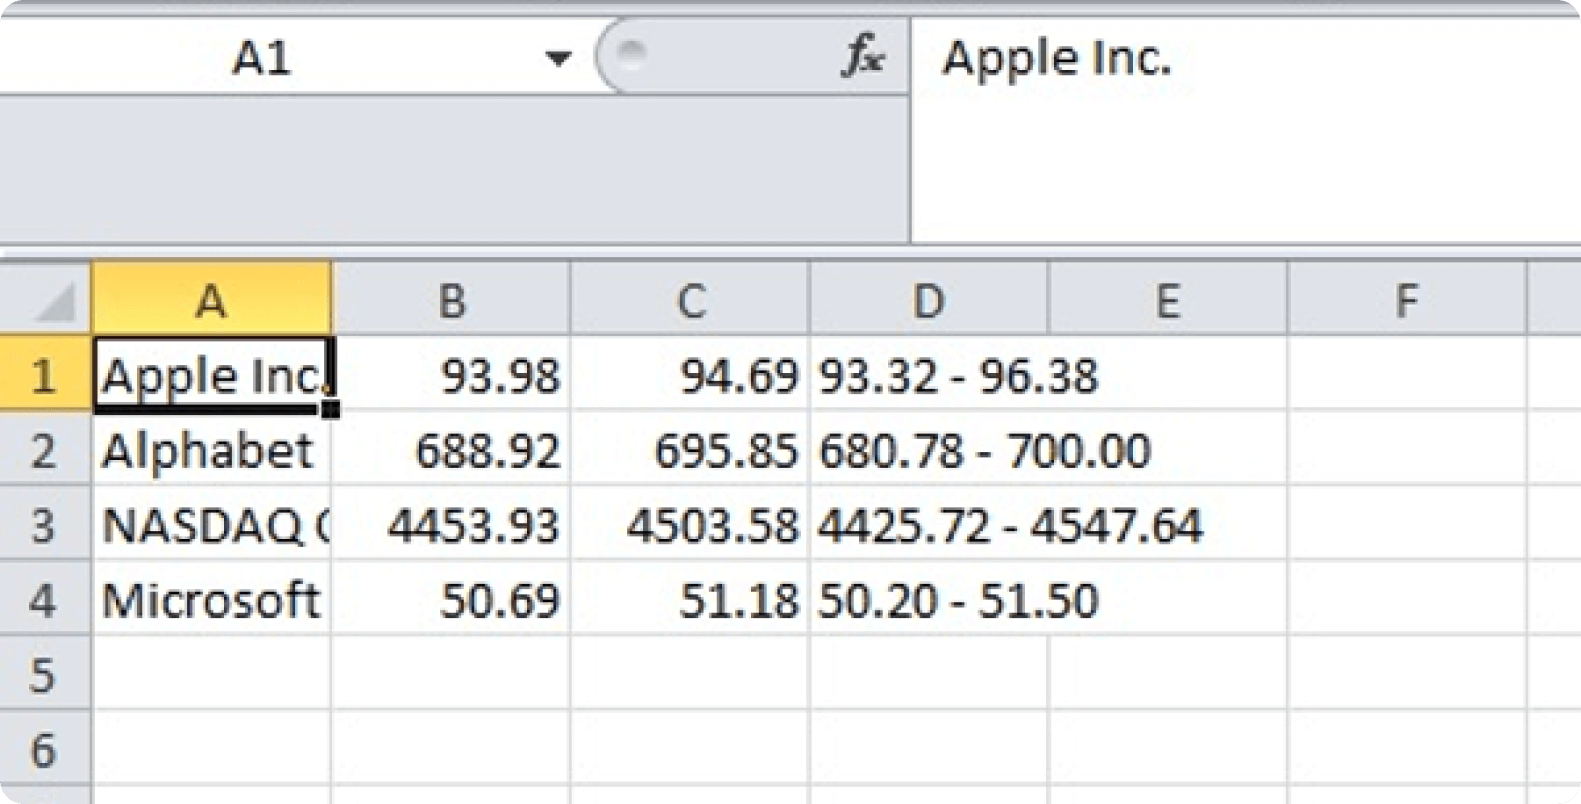
Task: Select column D header
Action: [x=929, y=299]
